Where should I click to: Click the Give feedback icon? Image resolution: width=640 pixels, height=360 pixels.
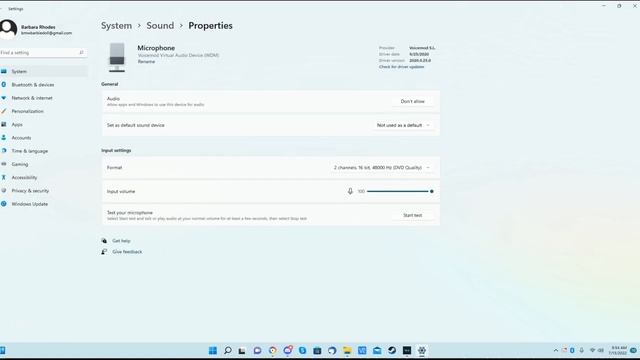[104, 252]
